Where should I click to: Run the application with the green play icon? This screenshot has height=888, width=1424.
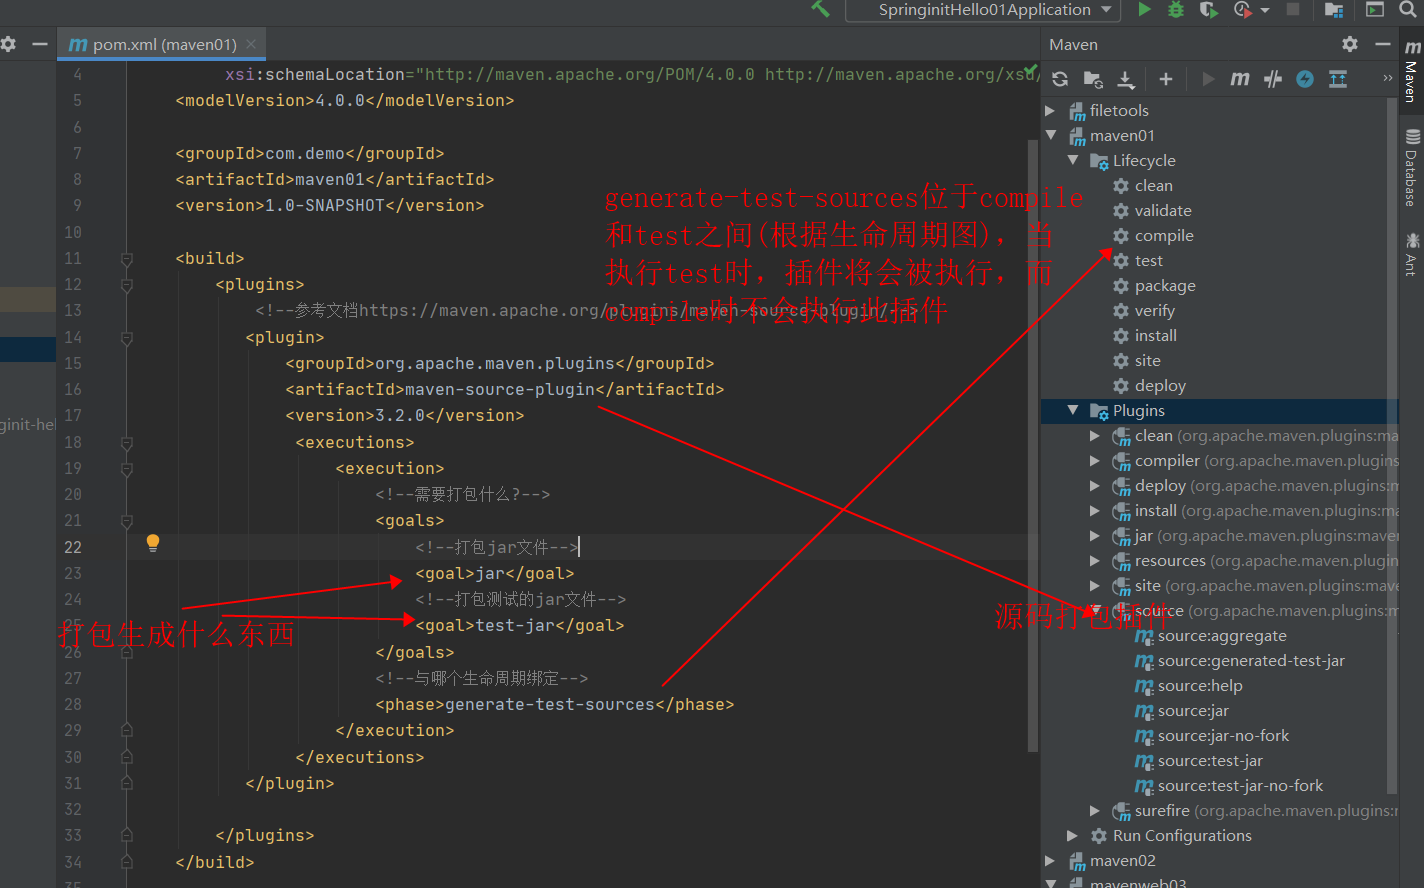point(1144,9)
